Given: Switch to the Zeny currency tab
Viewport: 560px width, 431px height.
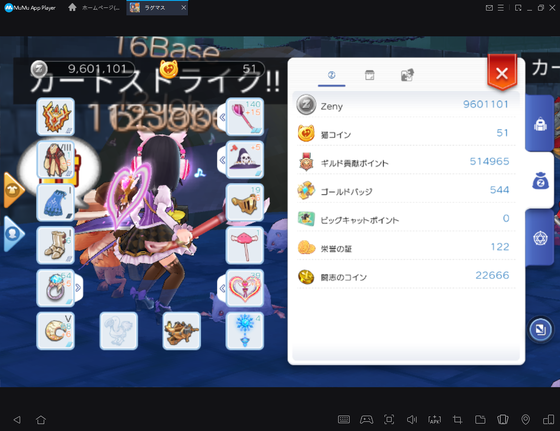Looking at the screenshot, I should coord(331,75).
